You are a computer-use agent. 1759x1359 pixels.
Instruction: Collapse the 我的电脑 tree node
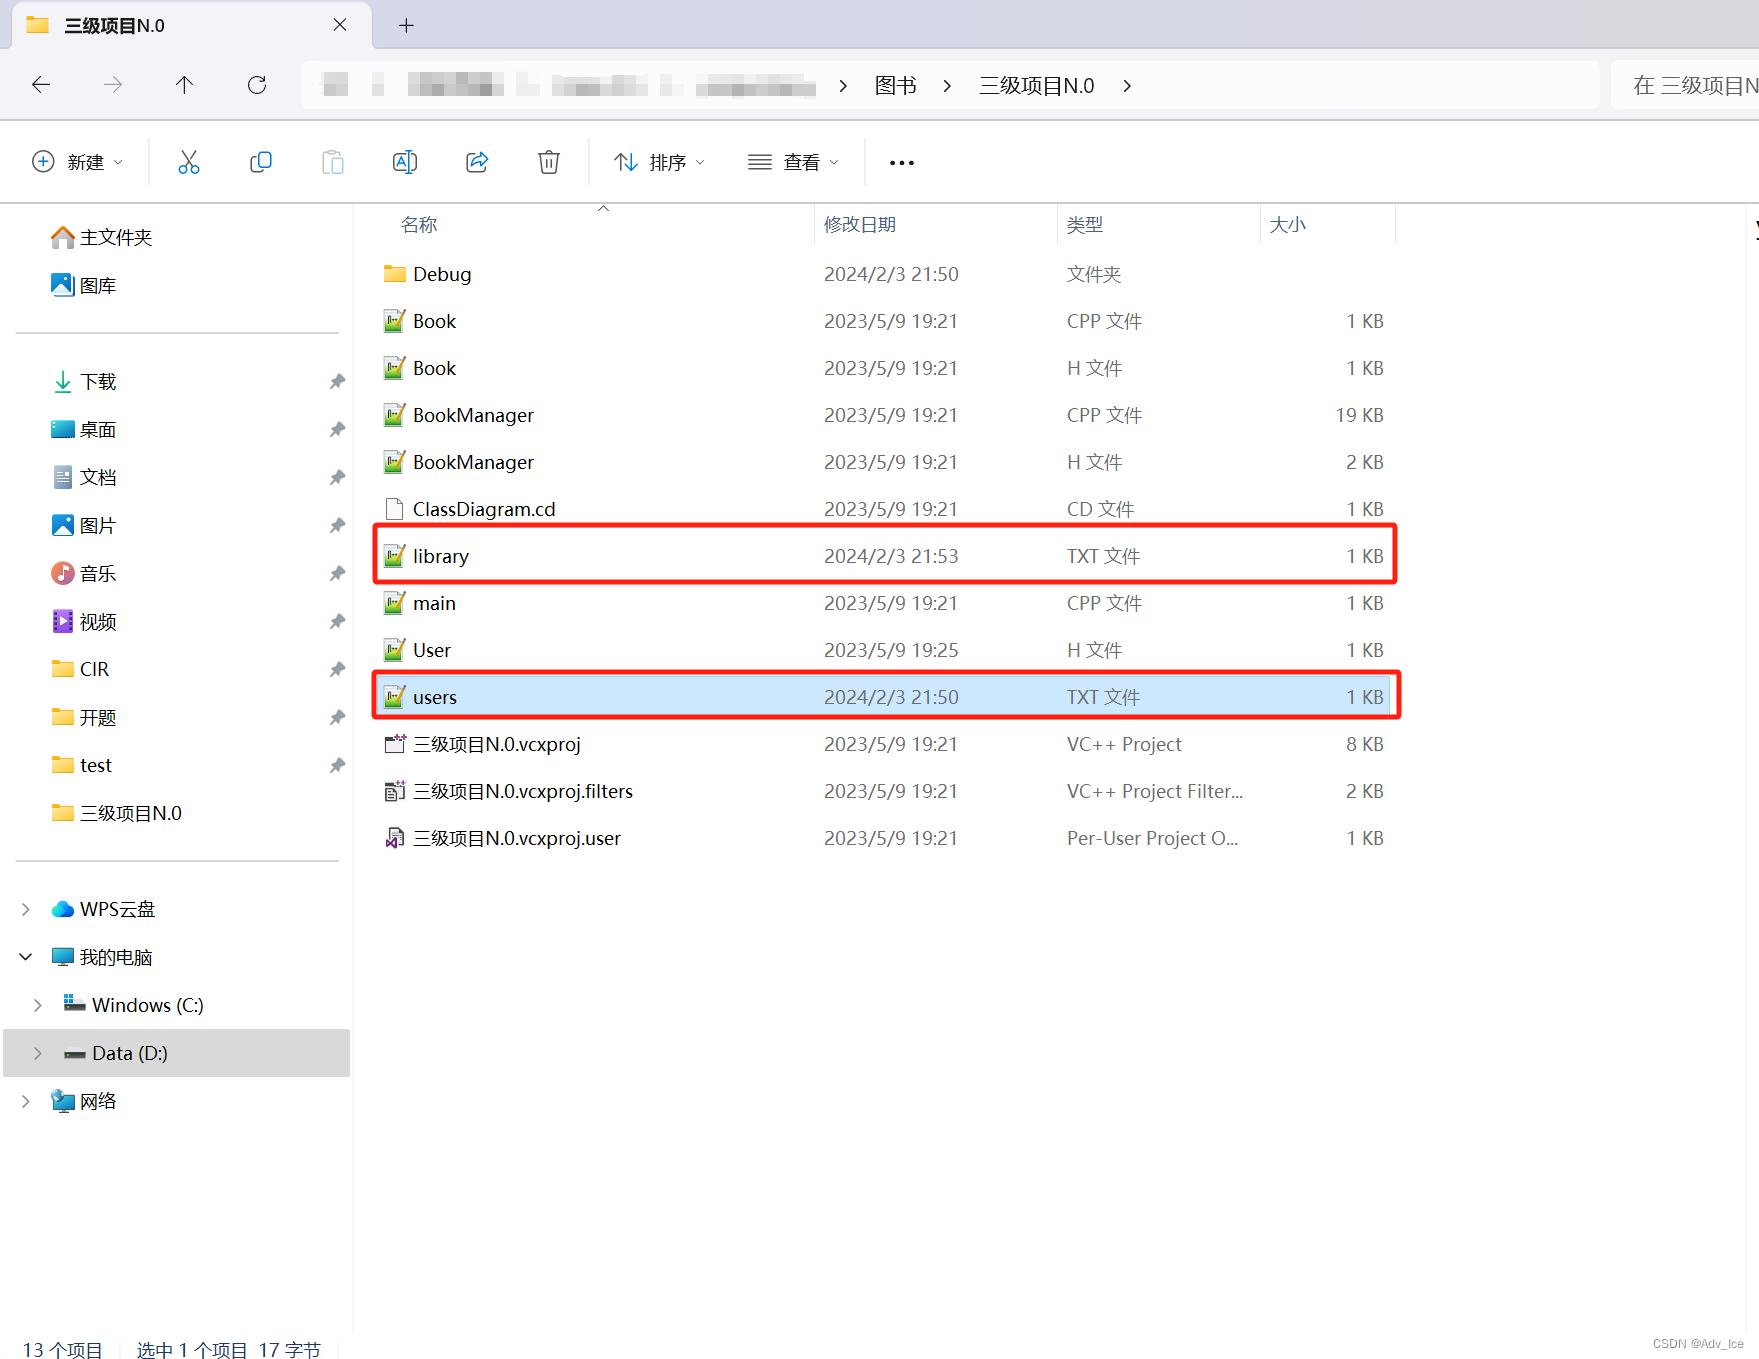pyautogui.click(x=26, y=957)
